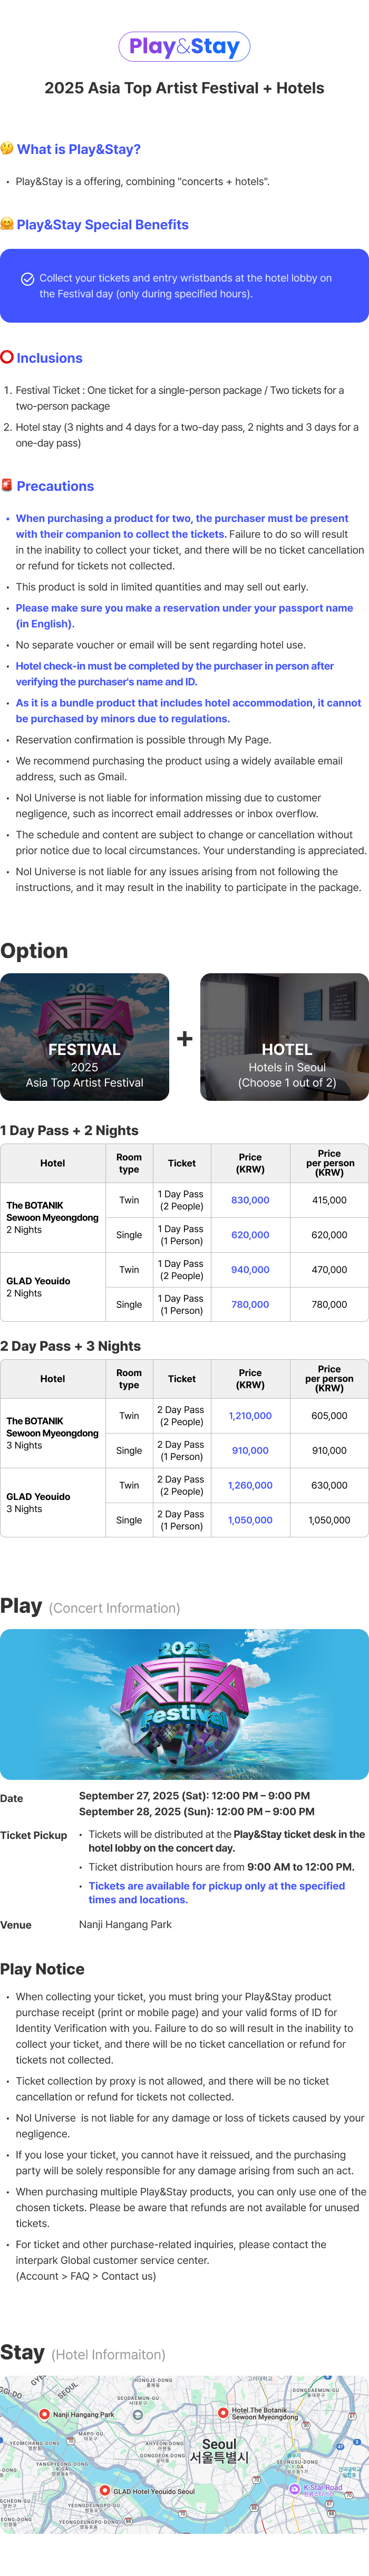Click 'GLAD Yeouido 3 Nights' hotel cell
The height and width of the screenshot is (2576, 369).
tap(53, 1502)
